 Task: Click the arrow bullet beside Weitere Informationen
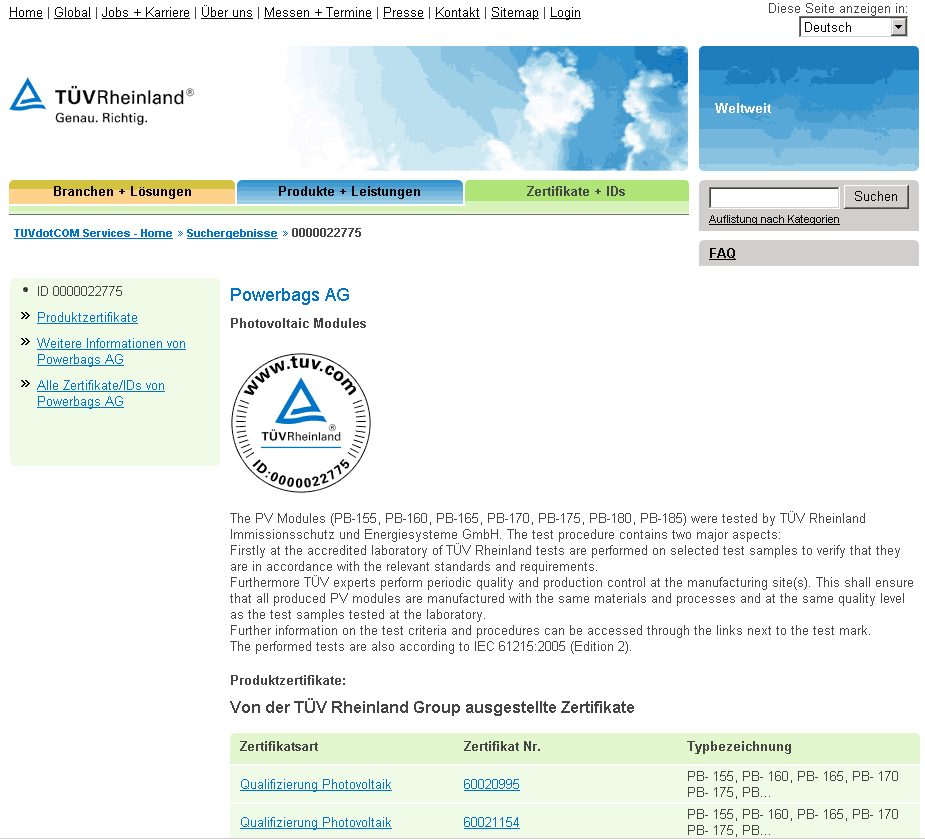coord(25,342)
